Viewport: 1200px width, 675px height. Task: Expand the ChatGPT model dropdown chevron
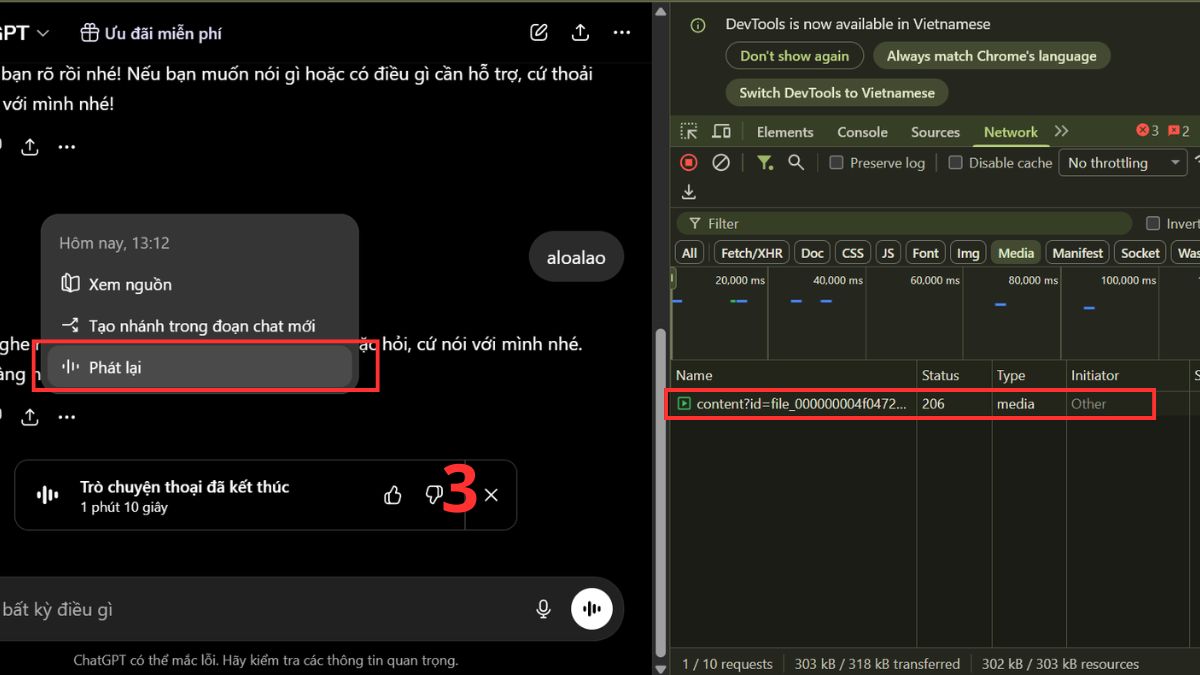(43, 33)
